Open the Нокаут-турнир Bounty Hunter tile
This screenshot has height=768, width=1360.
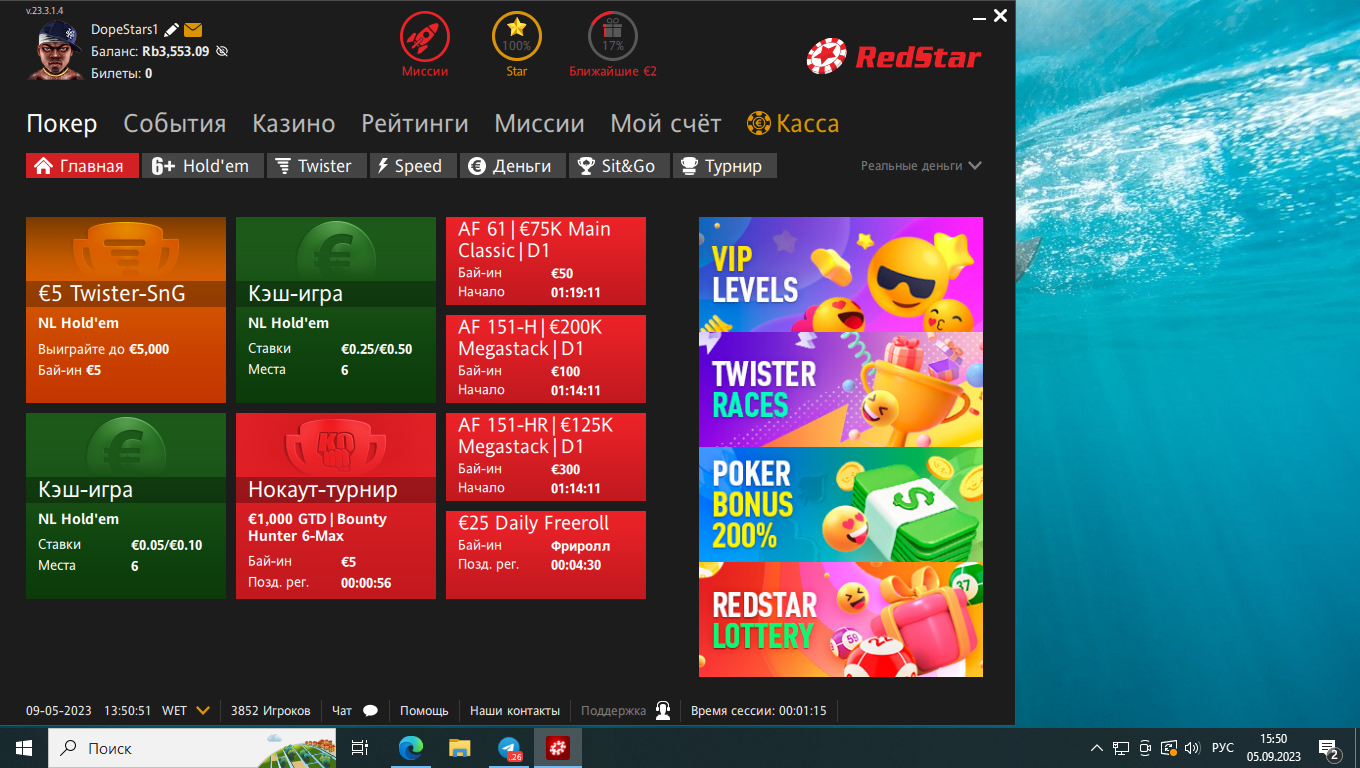[x=336, y=506]
